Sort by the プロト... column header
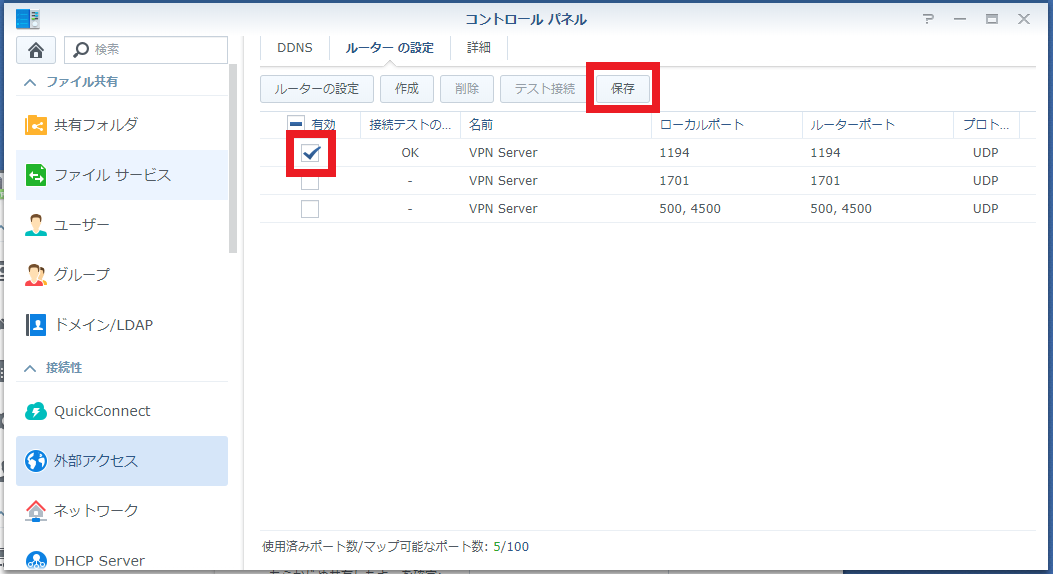1053x574 pixels. tap(986, 125)
